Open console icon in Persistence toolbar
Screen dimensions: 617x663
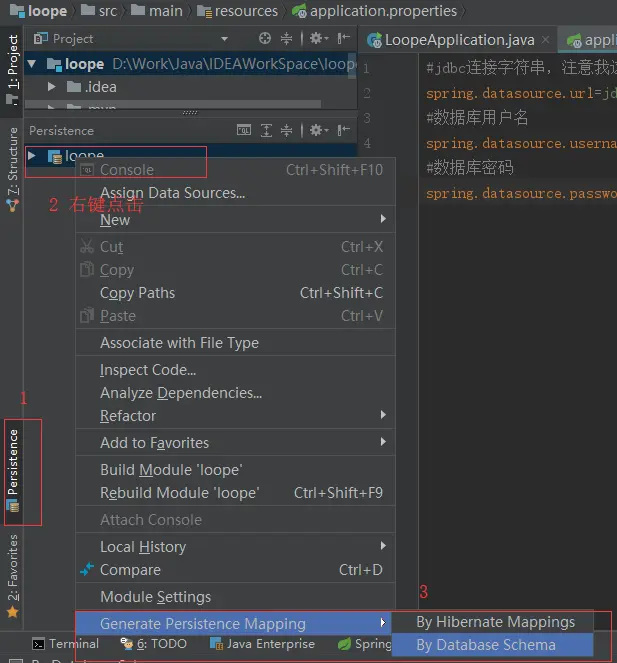point(244,130)
